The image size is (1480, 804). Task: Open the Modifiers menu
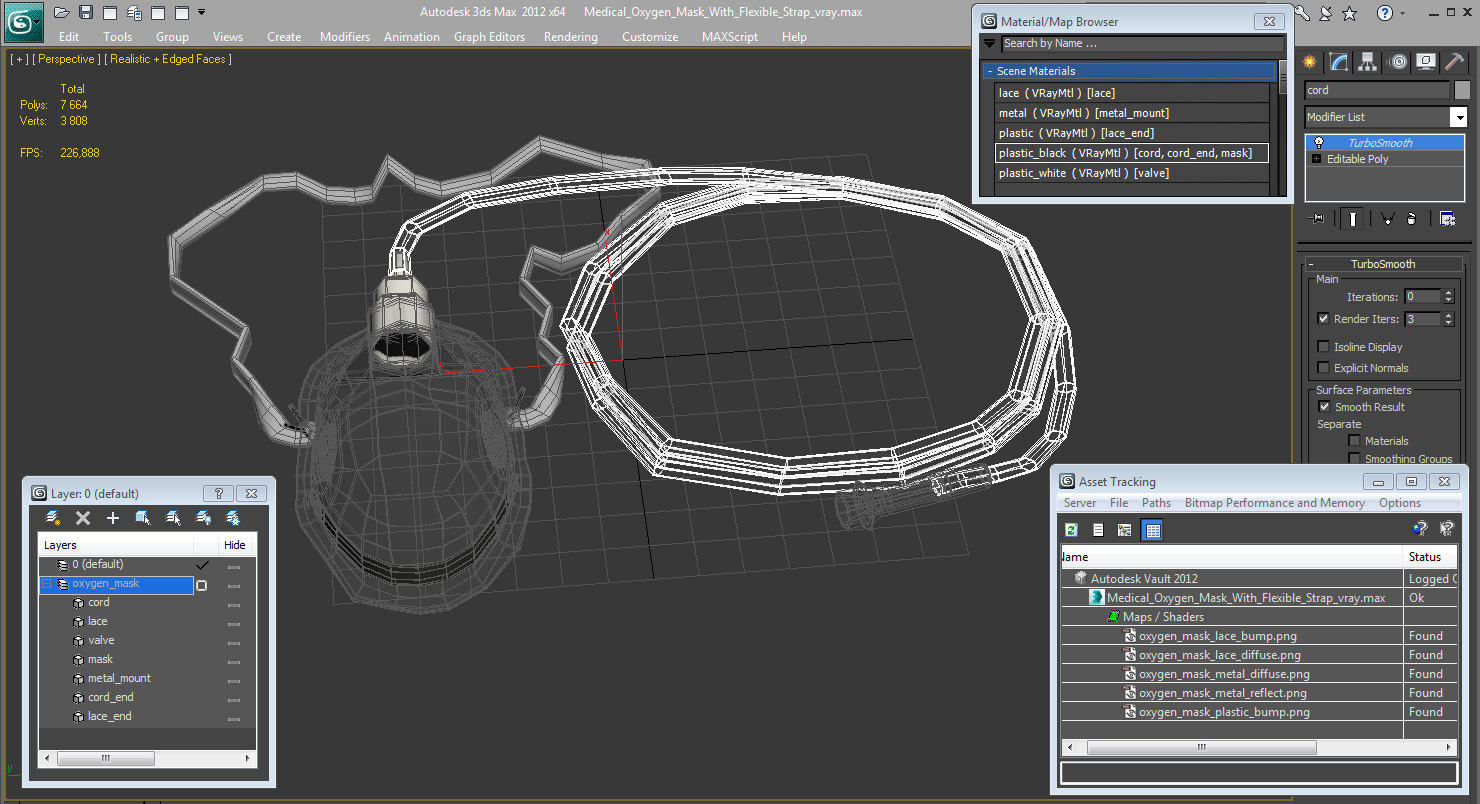[x=345, y=37]
